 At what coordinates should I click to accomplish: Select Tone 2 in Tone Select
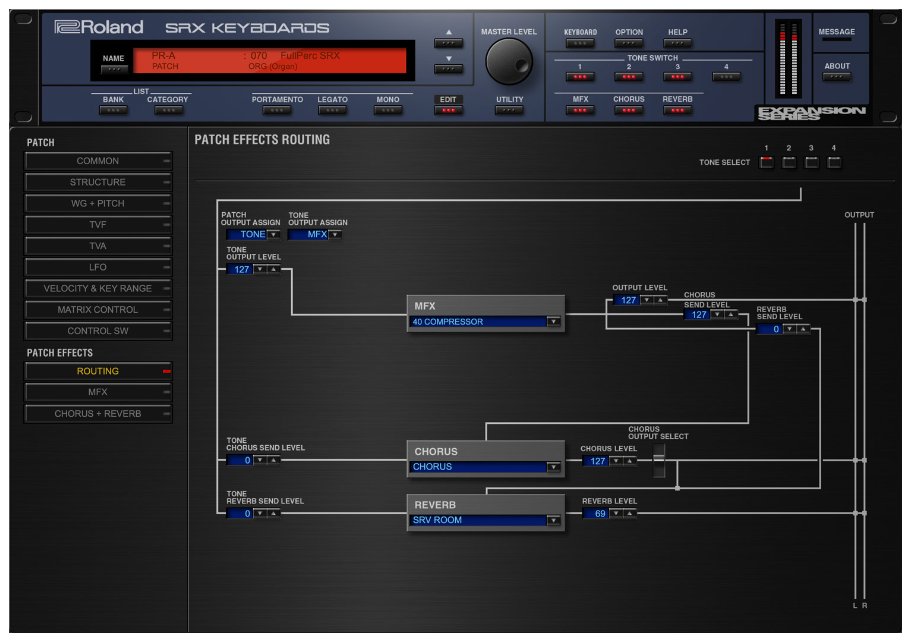pos(789,162)
